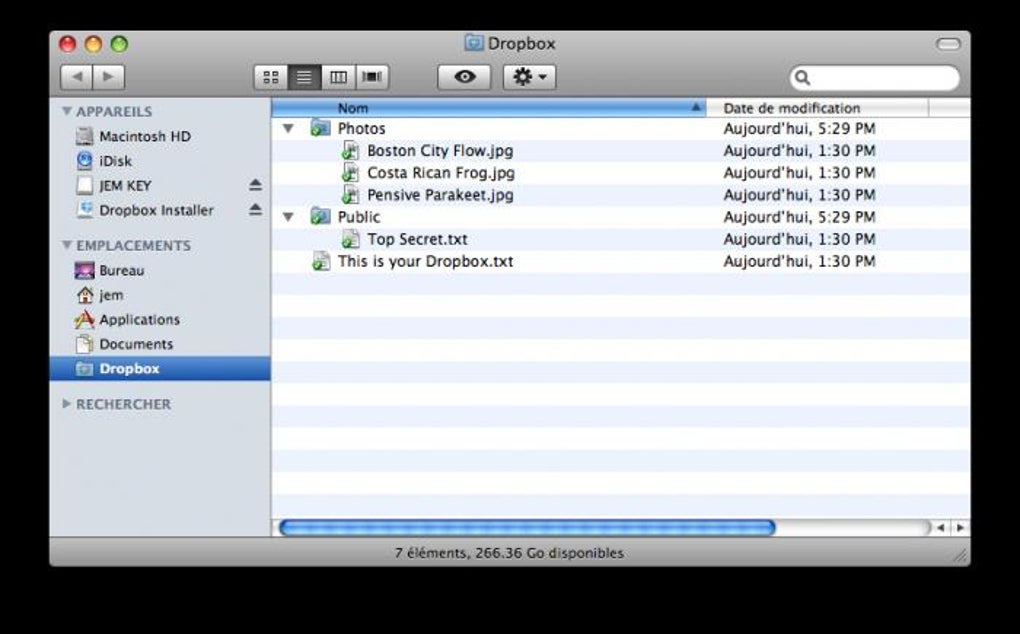Click the Photos modification date cell
This screenshot has height=634, width=1020.
[799, 129]
